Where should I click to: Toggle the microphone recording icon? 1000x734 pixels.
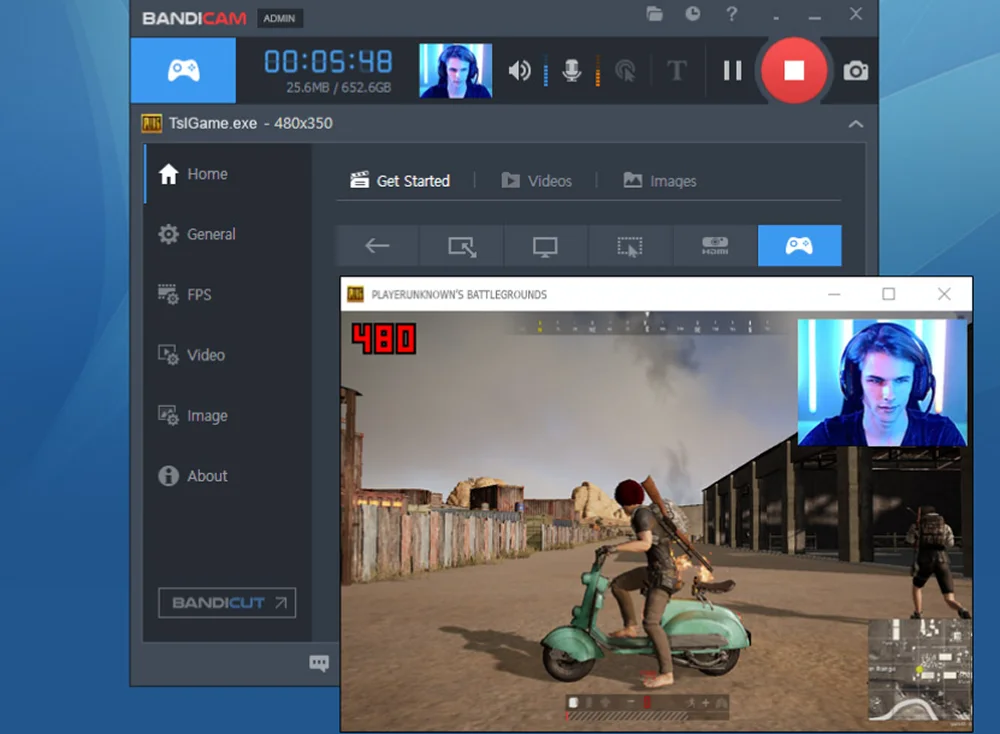[x=571, y=70]
